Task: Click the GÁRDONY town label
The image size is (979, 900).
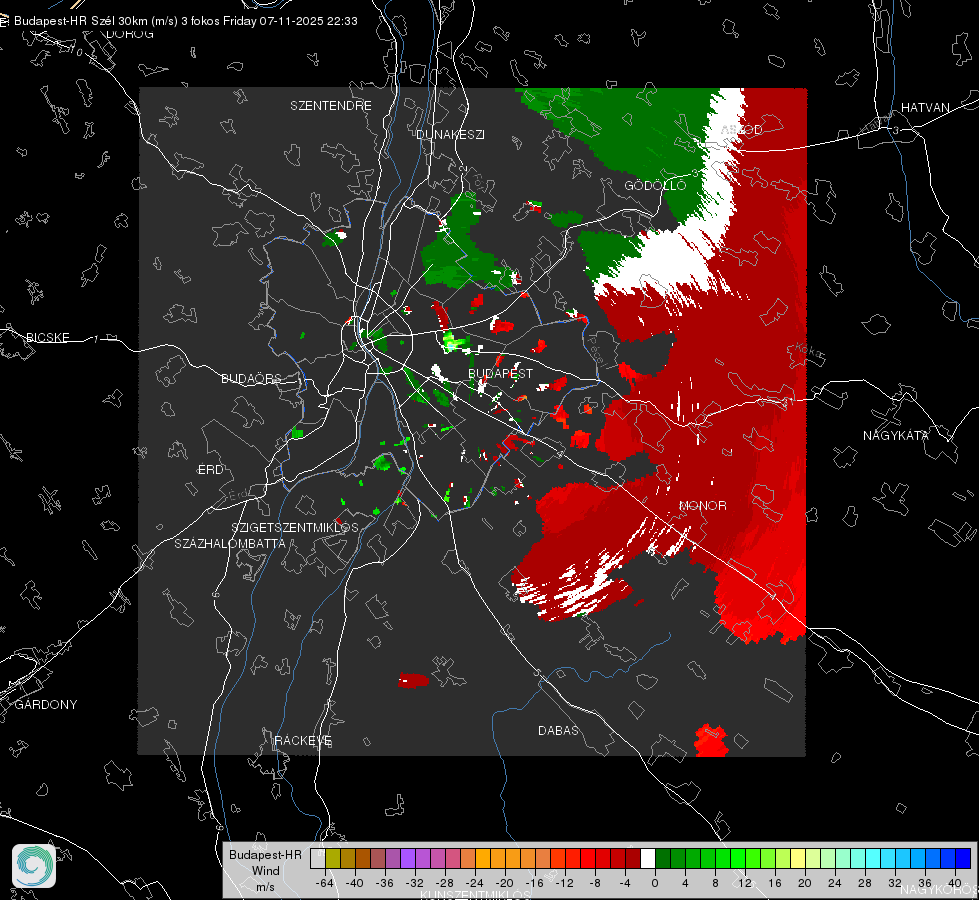Action: (46, 705)
